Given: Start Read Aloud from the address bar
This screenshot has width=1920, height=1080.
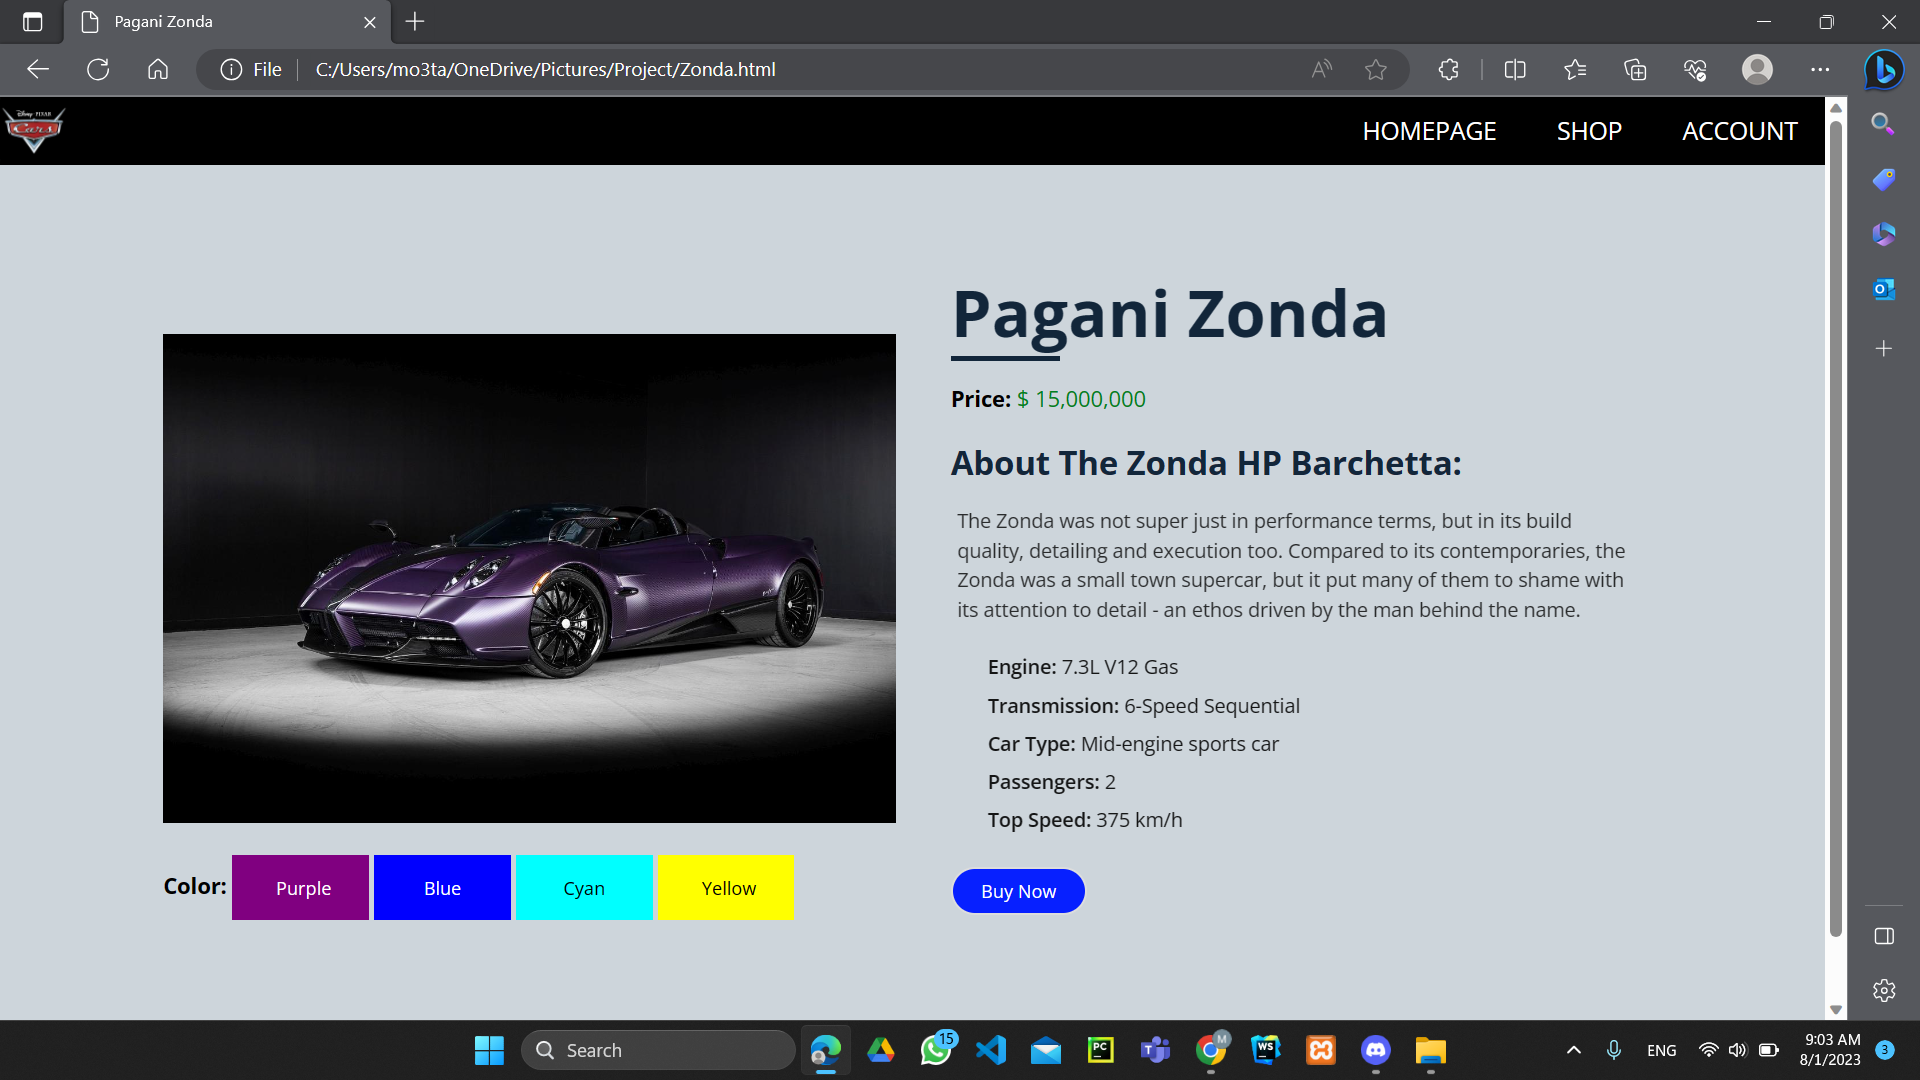Looking at the screenshot, I should pyautogui.click(x=1321, y=69).
